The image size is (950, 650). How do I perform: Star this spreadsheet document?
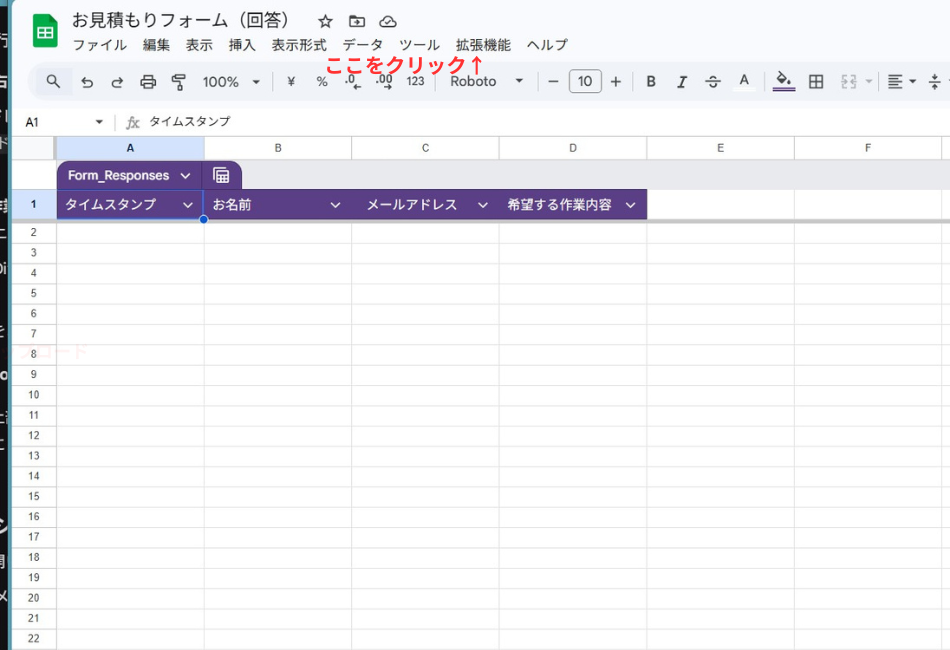[325, 21]
